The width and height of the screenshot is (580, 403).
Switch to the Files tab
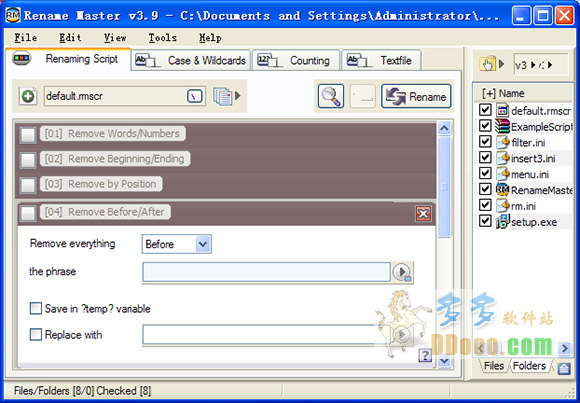[x=494, y=366]
